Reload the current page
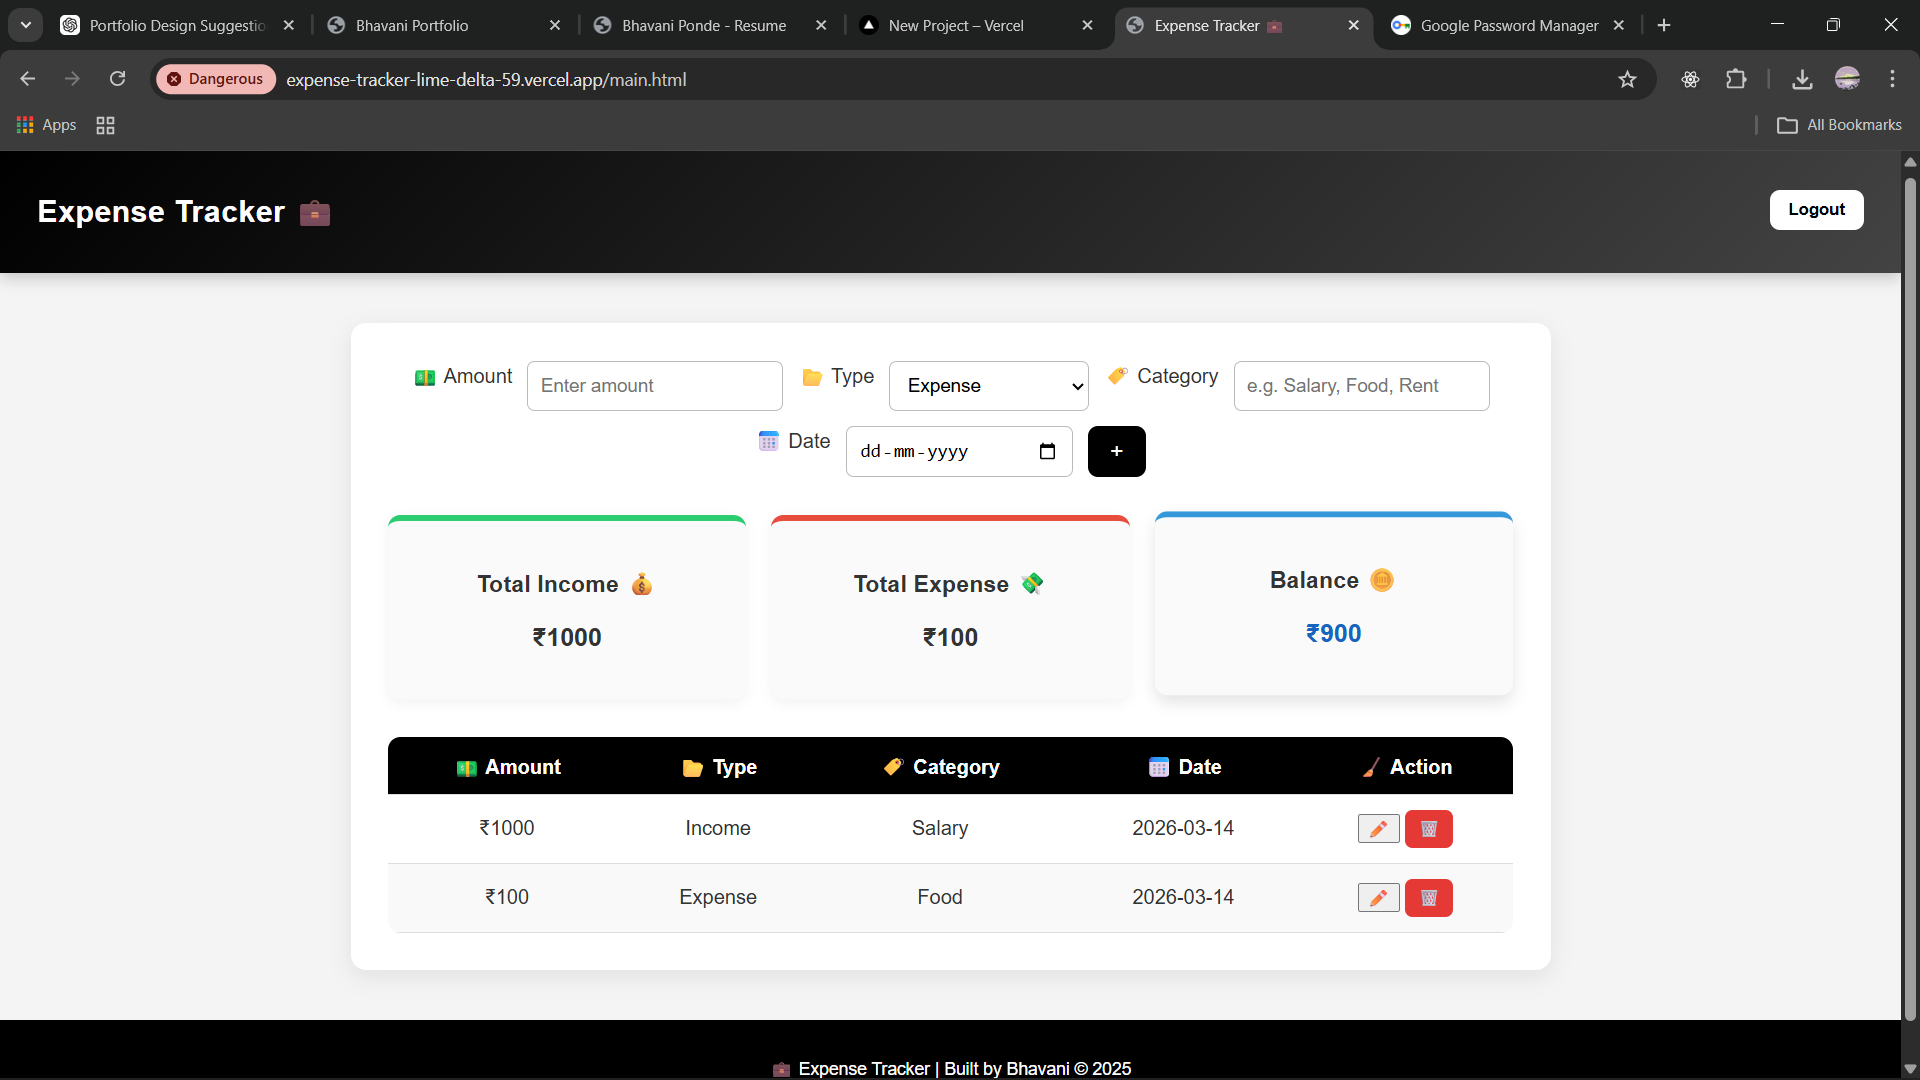The height and width of the screenshot is (1080, 1920). 117,79
